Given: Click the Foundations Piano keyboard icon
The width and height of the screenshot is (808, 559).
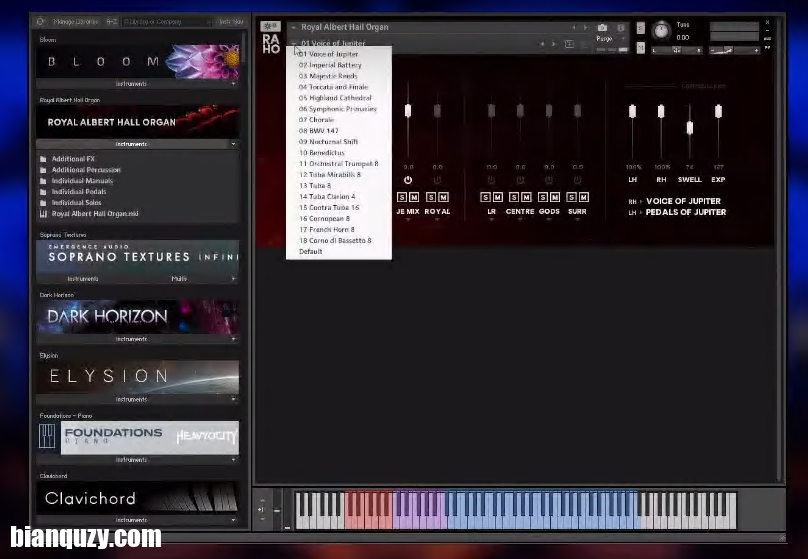Looking at the screenshot, I should pos(47,436).
